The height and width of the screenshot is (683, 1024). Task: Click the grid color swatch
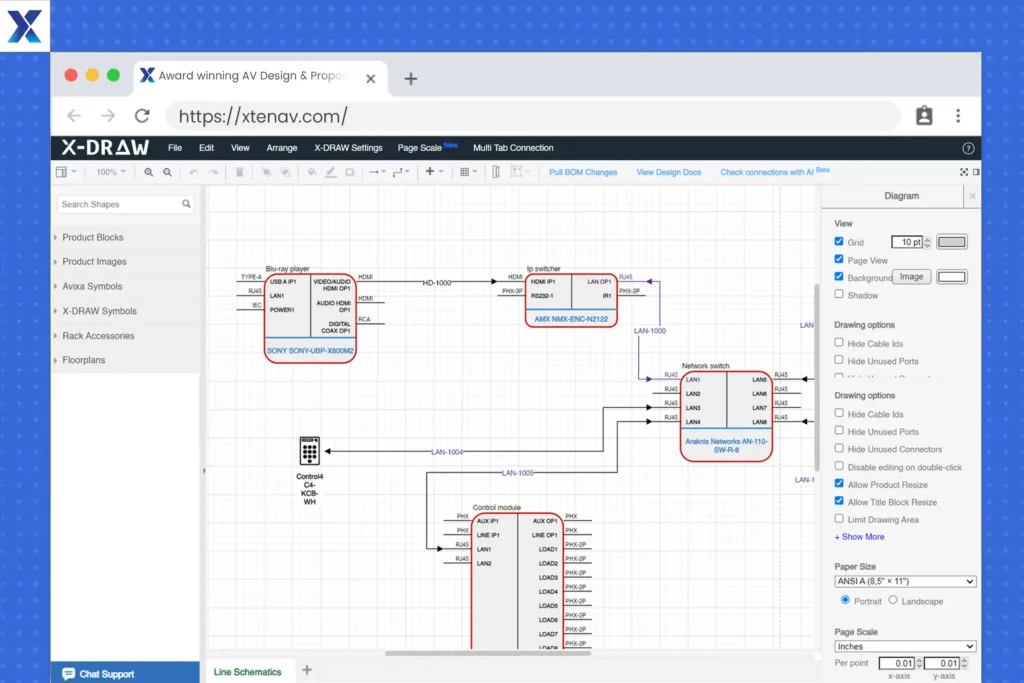click(951, 242)
